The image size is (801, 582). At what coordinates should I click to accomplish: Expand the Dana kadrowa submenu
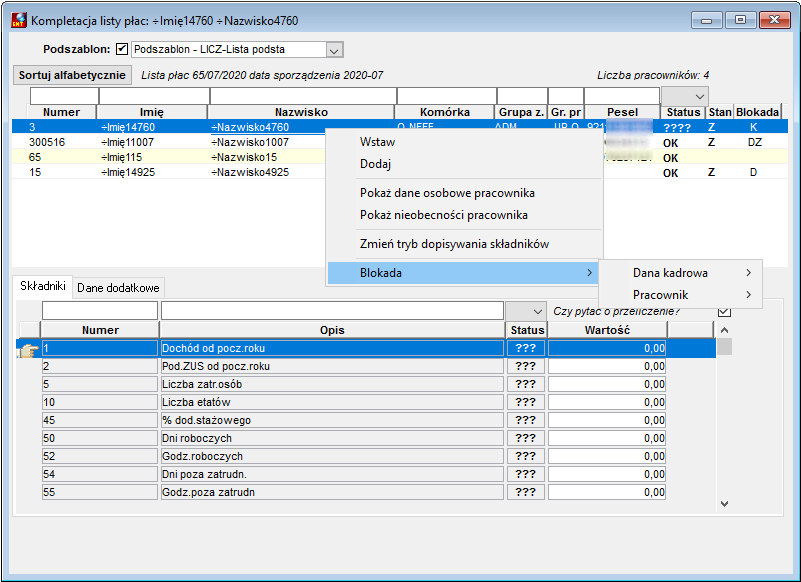(680, 273)
